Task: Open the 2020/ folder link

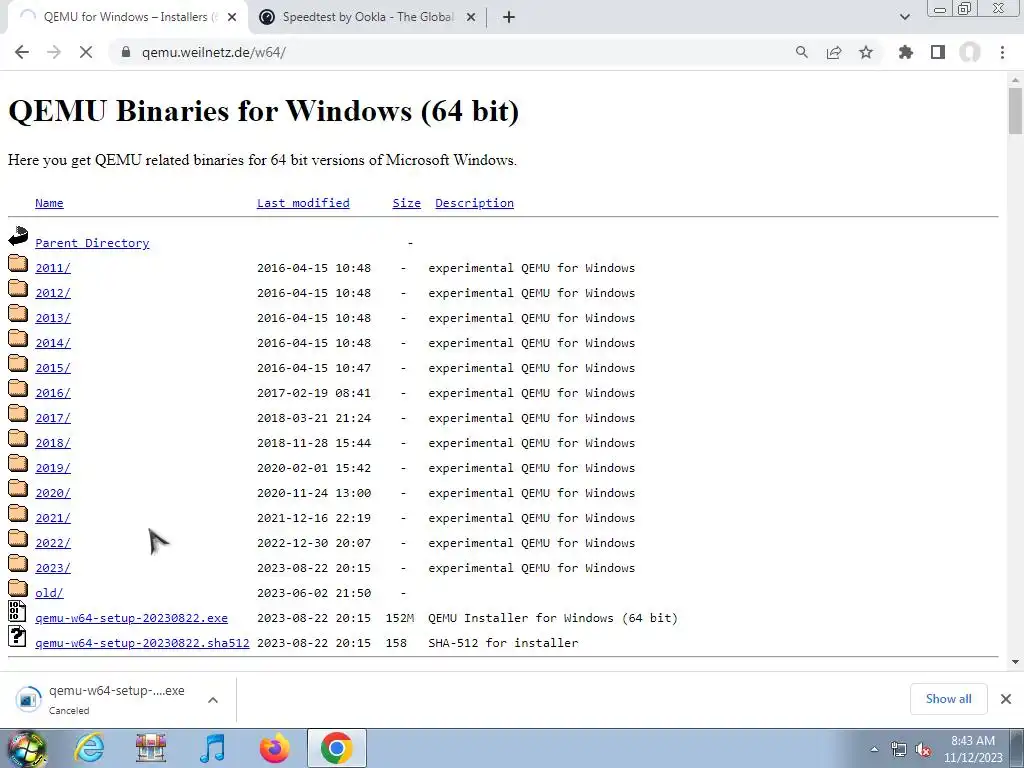Action: pyautogui.click(x=53, y=493)
